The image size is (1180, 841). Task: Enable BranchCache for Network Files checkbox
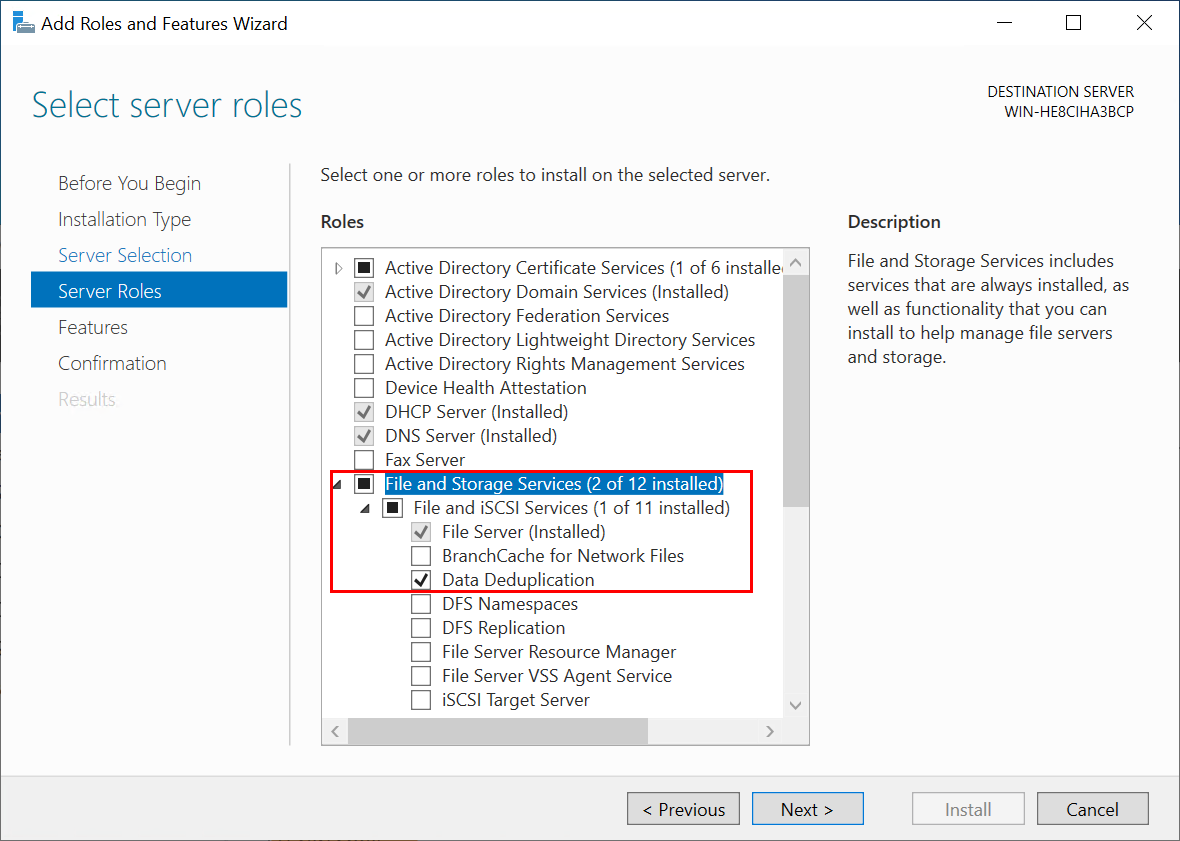coord(421,556)
